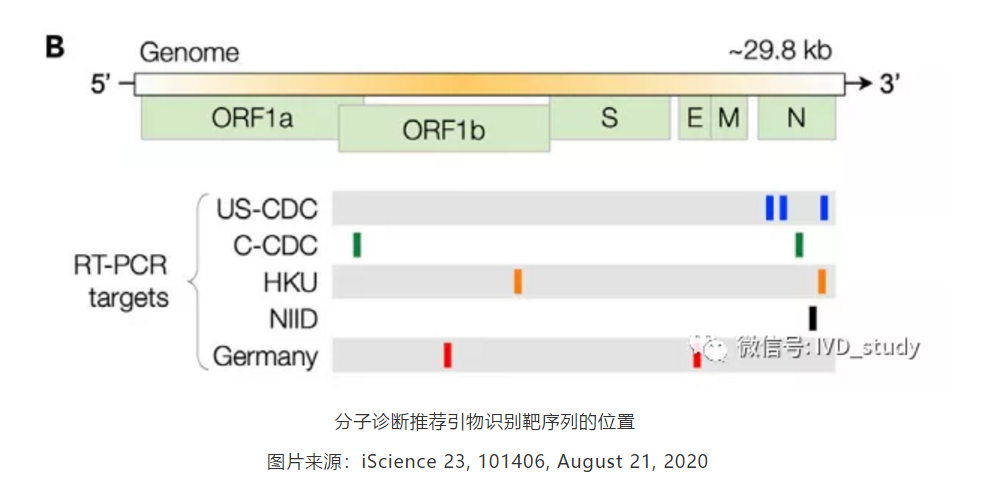Click the N gene box
This screenshot has height=494, width=983.
(x=796, y=117)
